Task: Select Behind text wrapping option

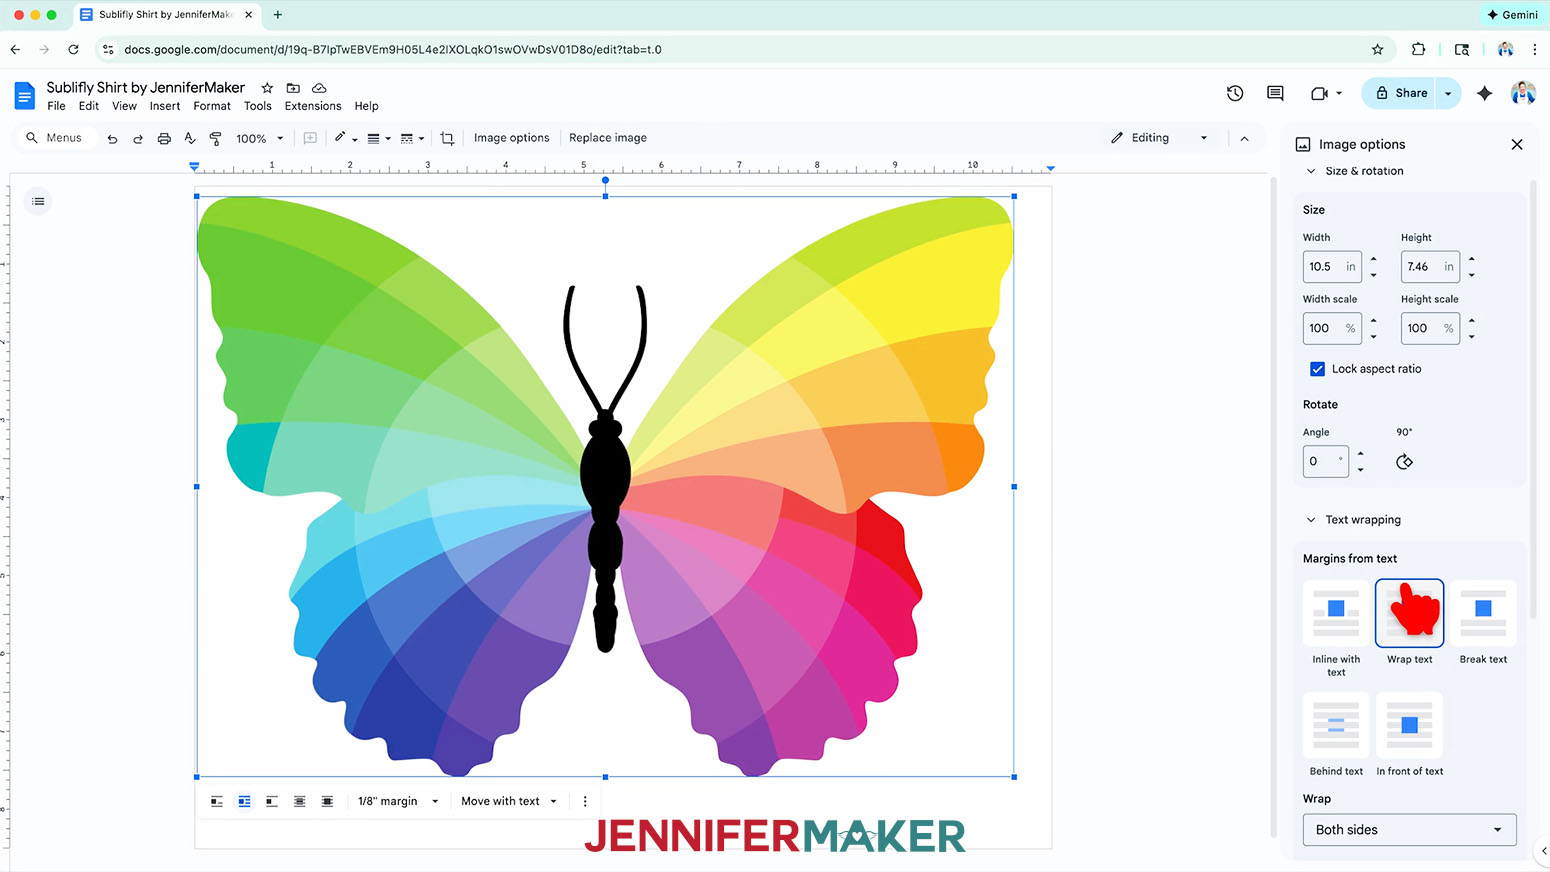Action: [1336, 725]
